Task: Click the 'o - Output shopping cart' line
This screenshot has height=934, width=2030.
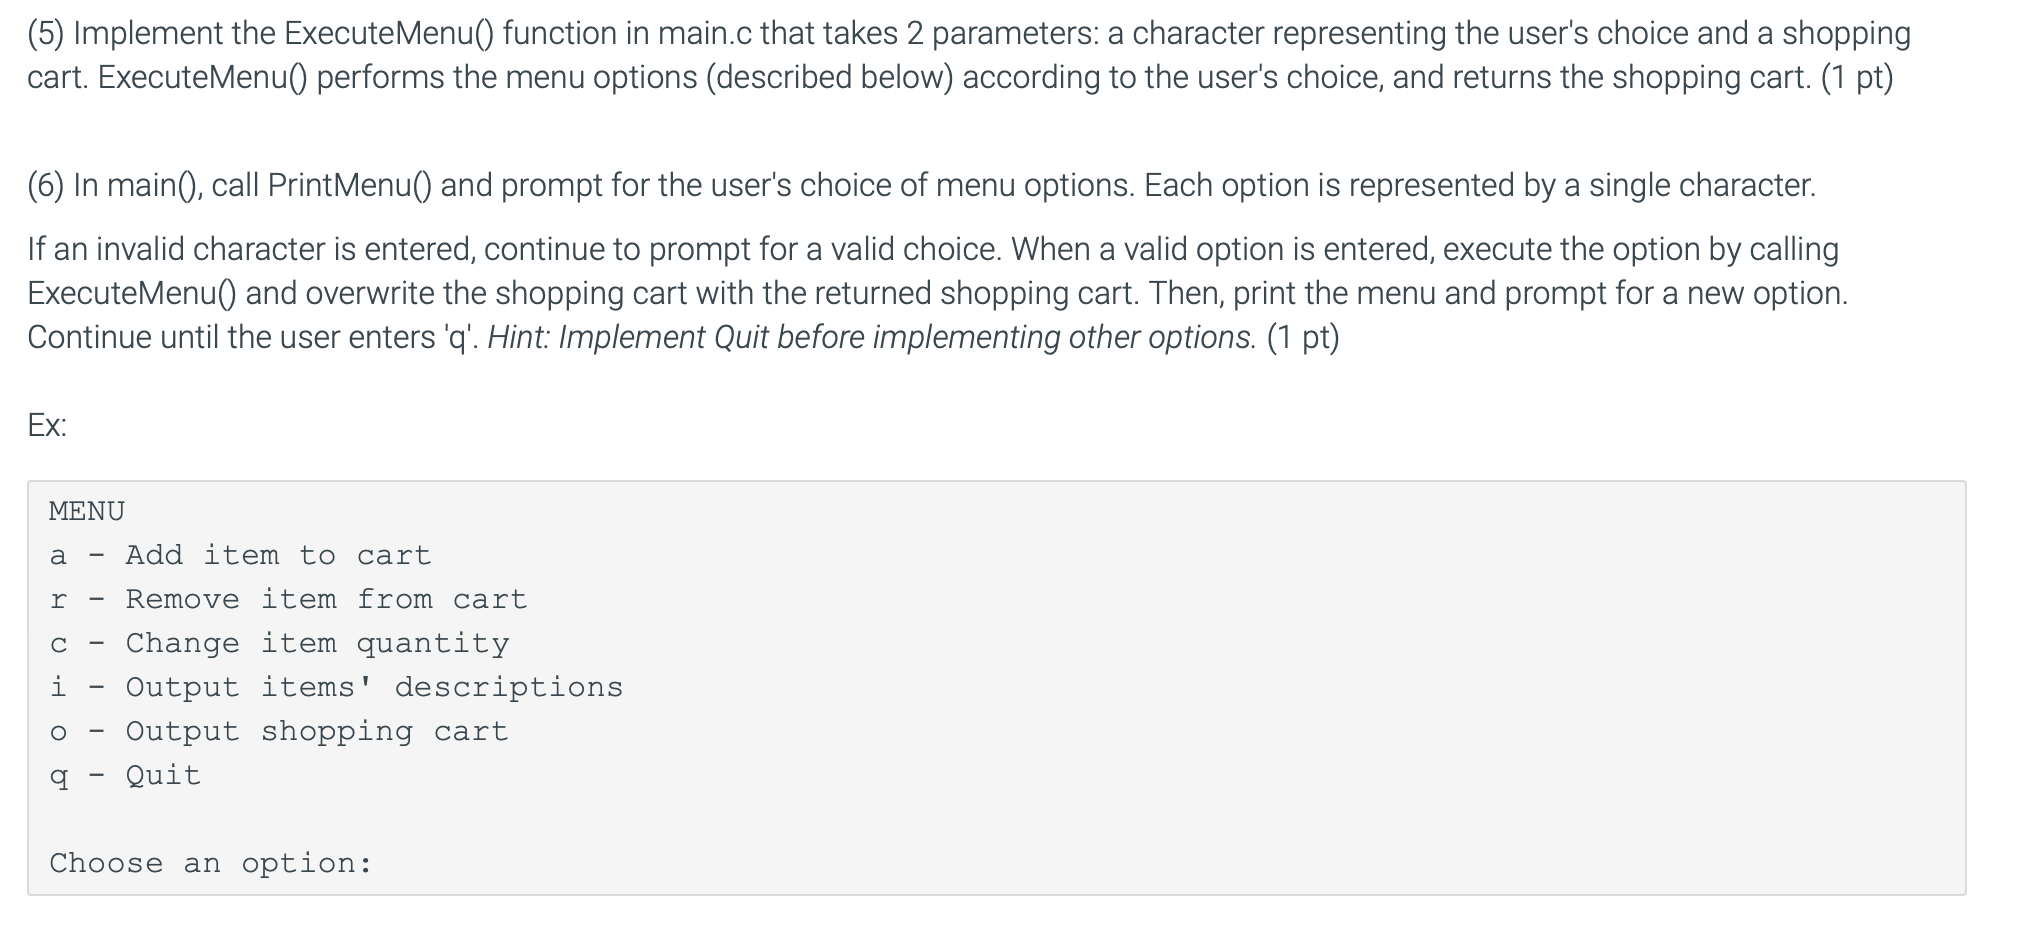Action: (279, 731)
